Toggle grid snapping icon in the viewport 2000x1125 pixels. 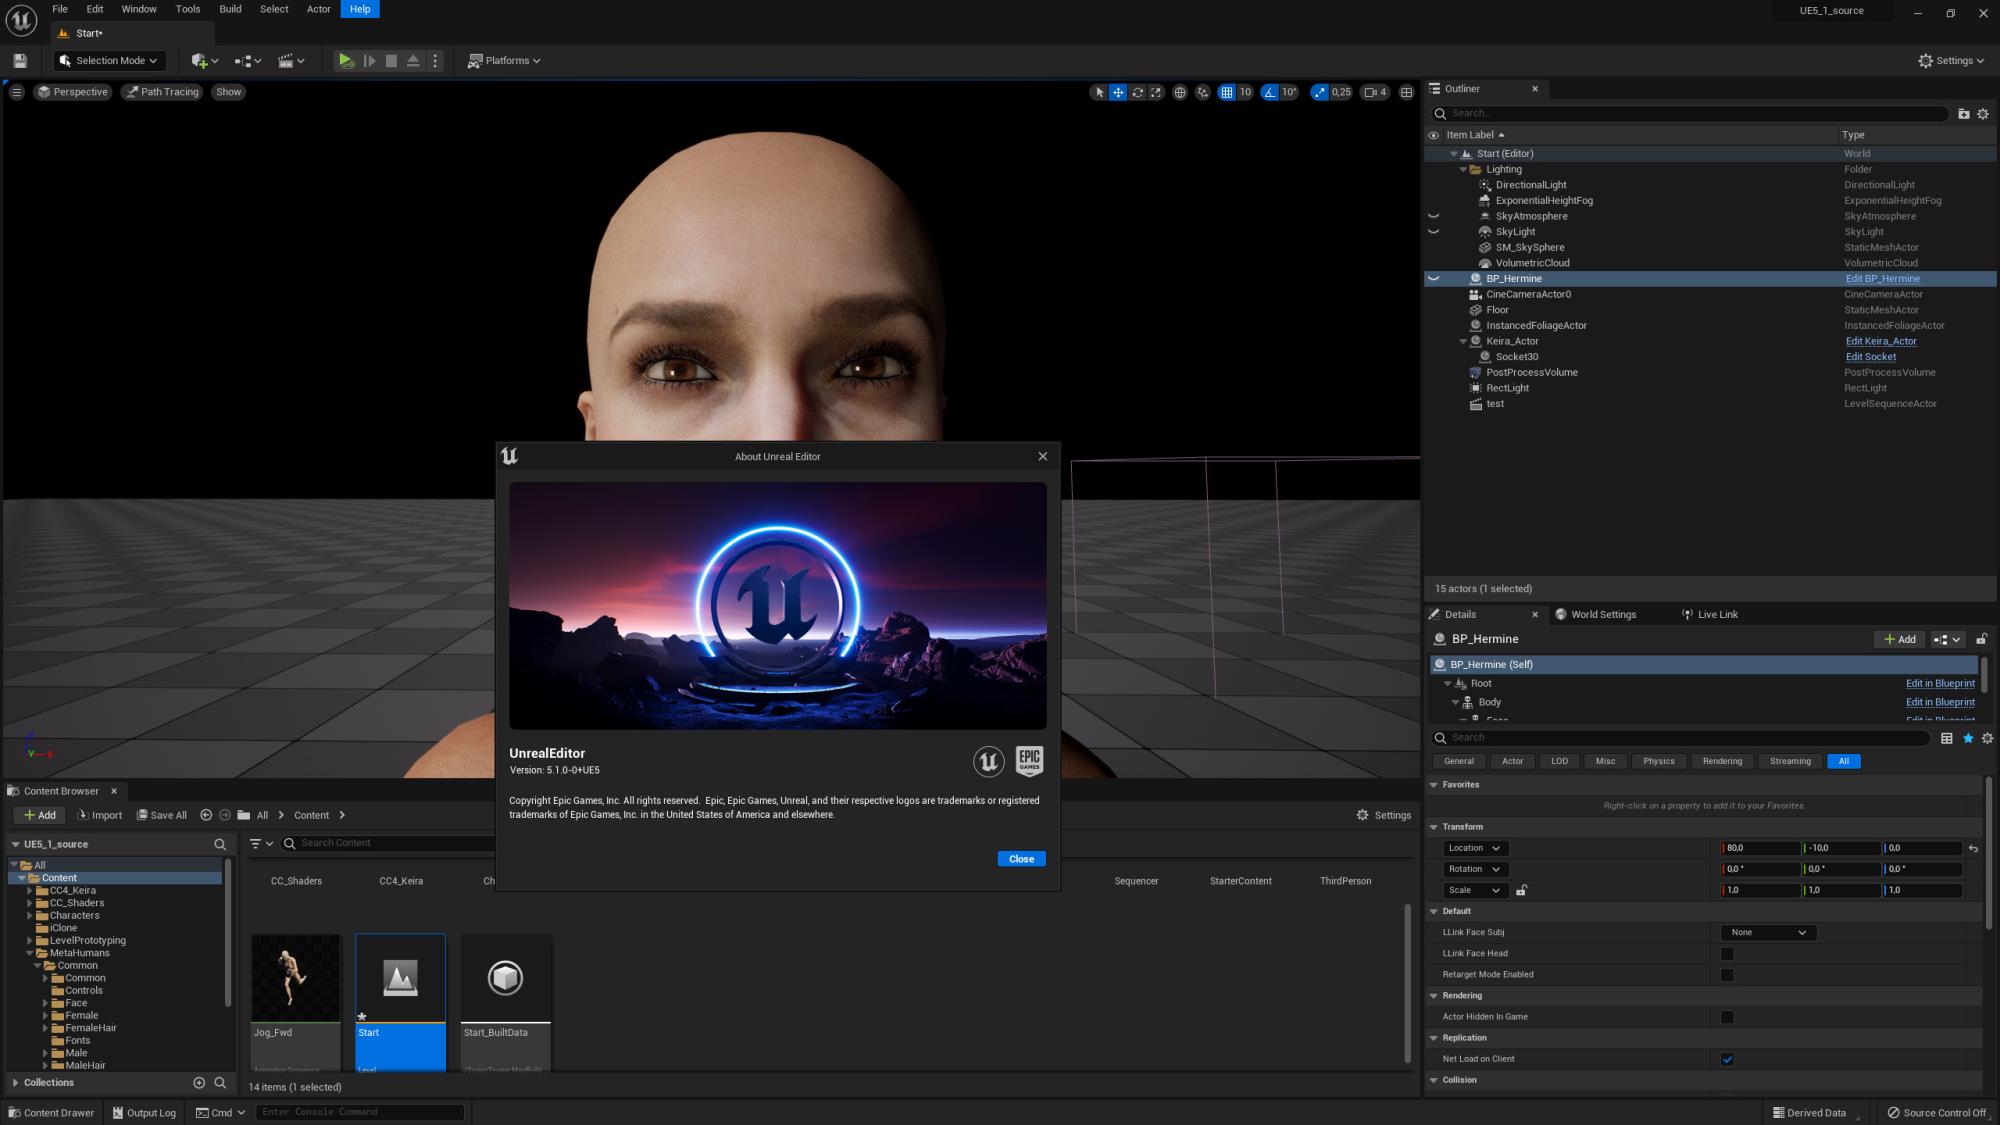tap(1226, 92)
